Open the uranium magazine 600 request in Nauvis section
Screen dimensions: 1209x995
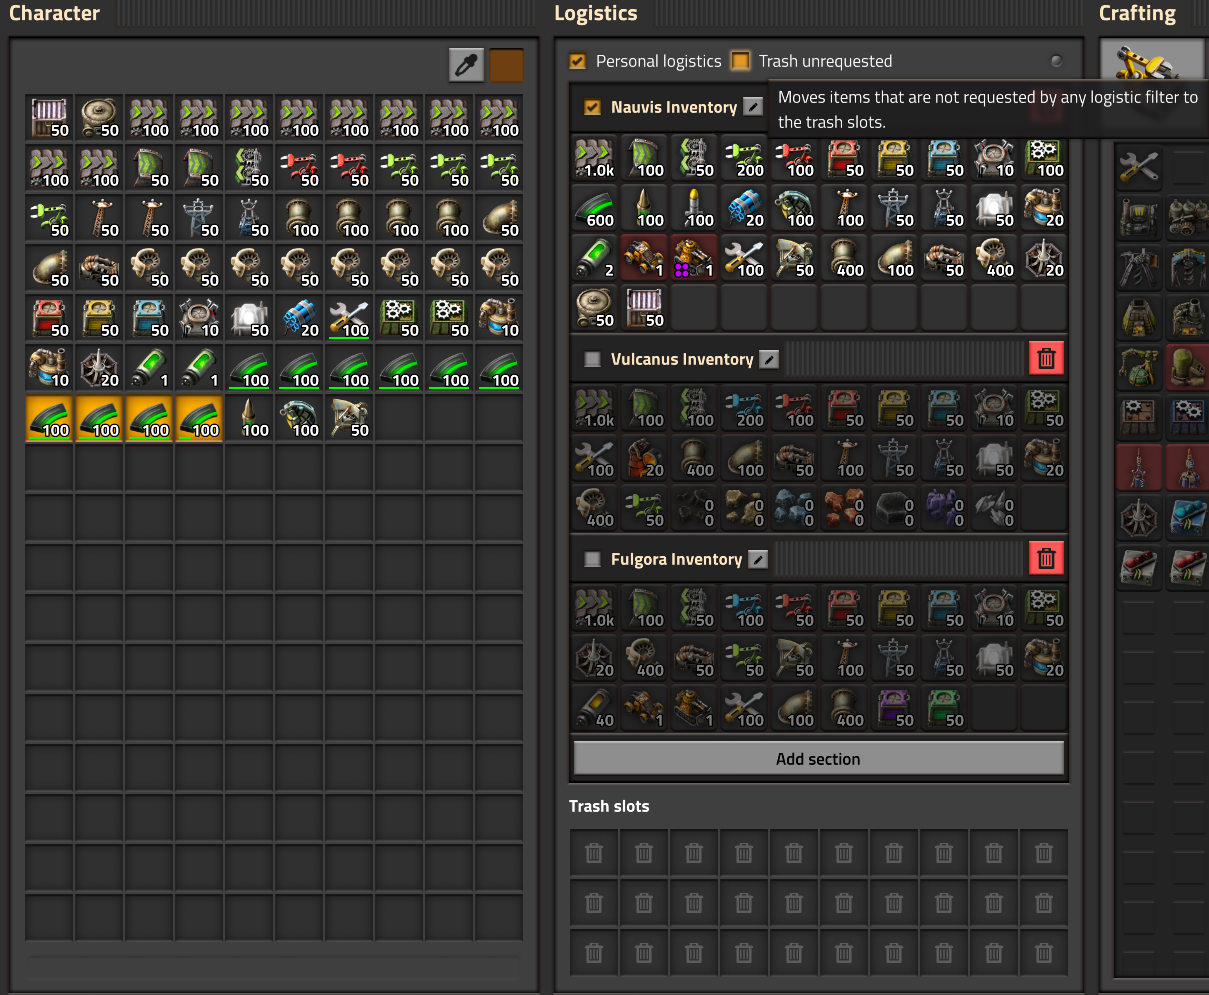[x=595, y=209]
